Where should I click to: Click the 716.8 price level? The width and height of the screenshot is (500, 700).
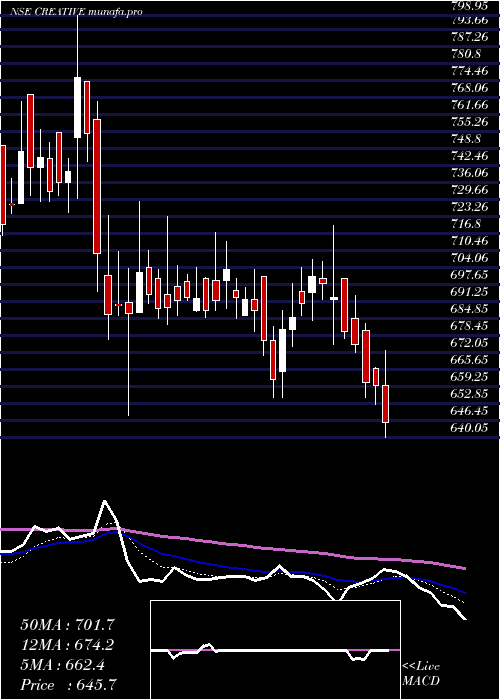pyautogui.click(x=466, y=224)
